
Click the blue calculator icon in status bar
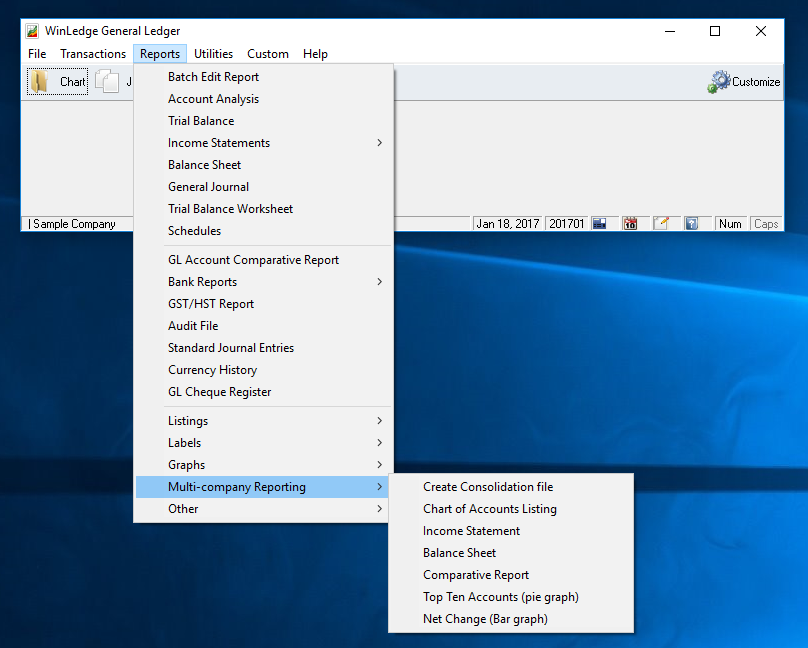[599, 224]
